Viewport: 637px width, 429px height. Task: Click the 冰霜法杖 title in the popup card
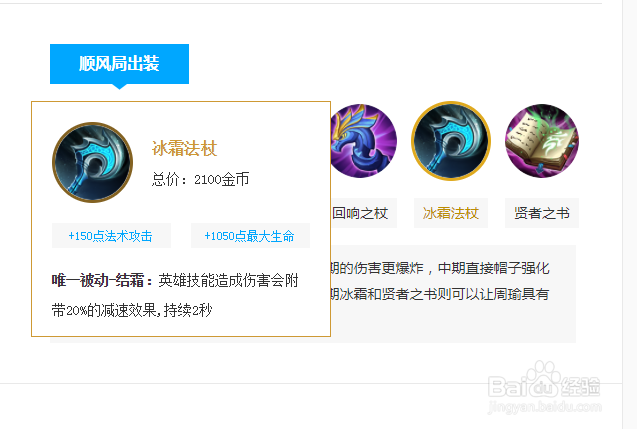184,148
